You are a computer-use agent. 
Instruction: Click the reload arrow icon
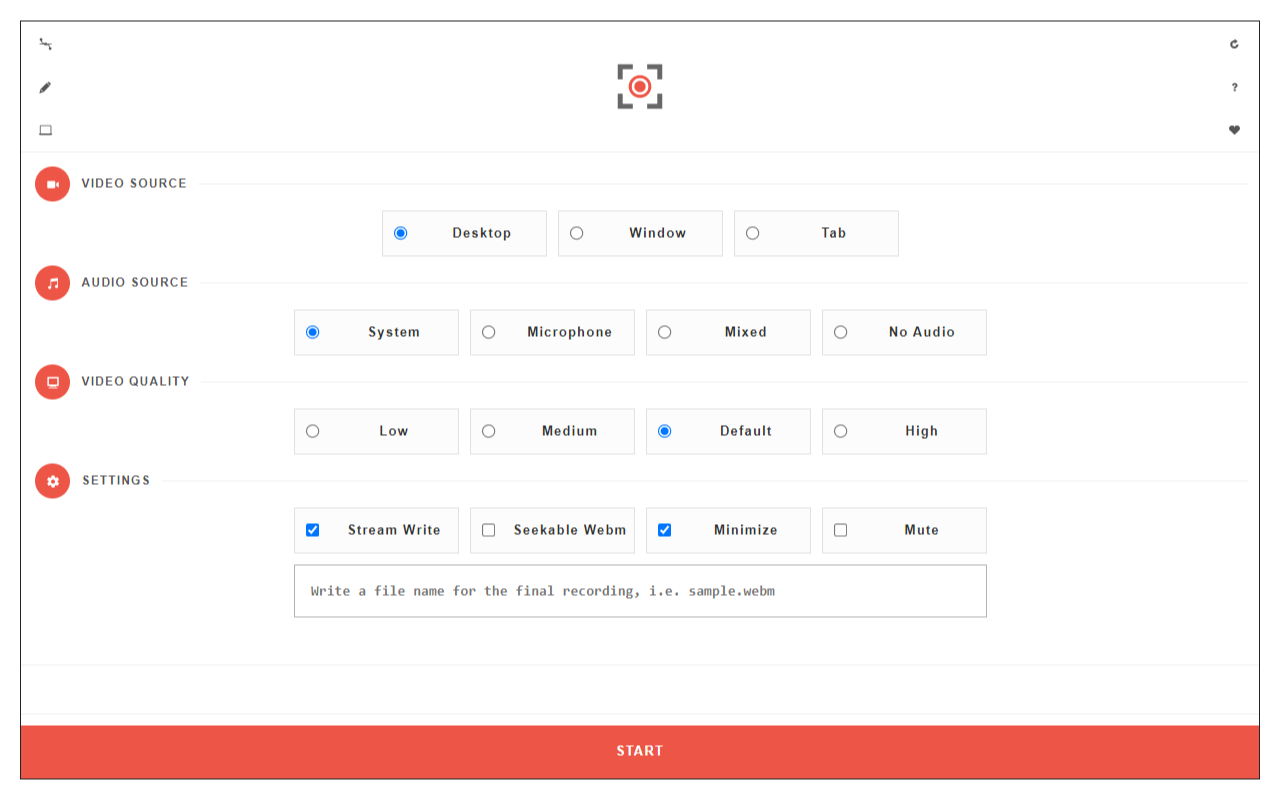1234,44
